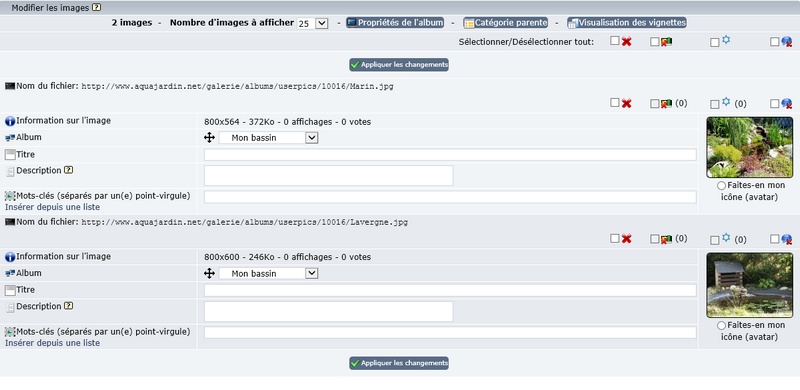Click info icon for Lavergne.jpg image information

[10, 257]
